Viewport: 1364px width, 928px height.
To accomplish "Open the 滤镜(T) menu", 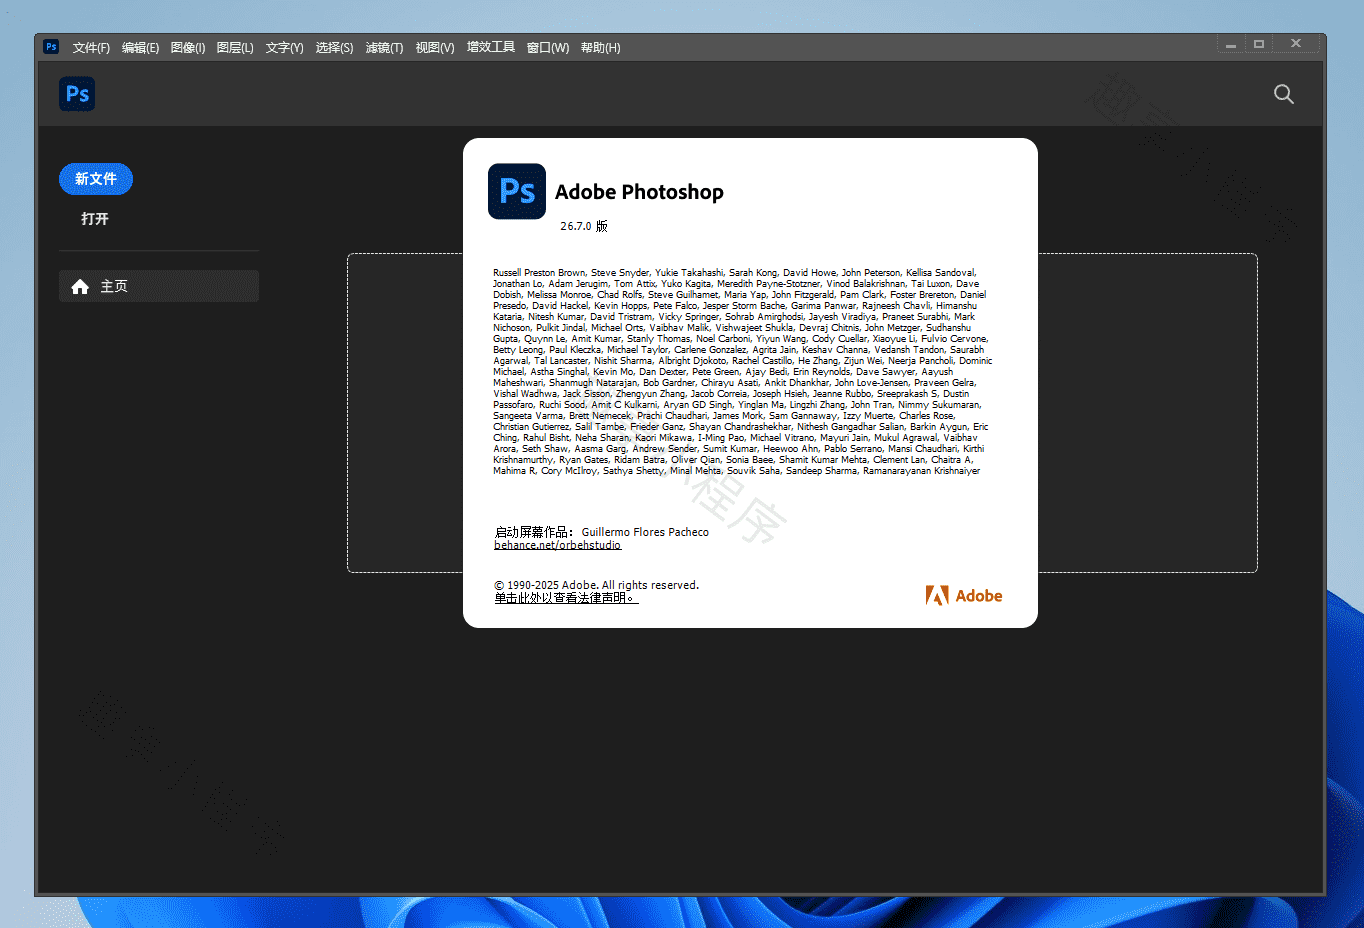I will (384, 48).
